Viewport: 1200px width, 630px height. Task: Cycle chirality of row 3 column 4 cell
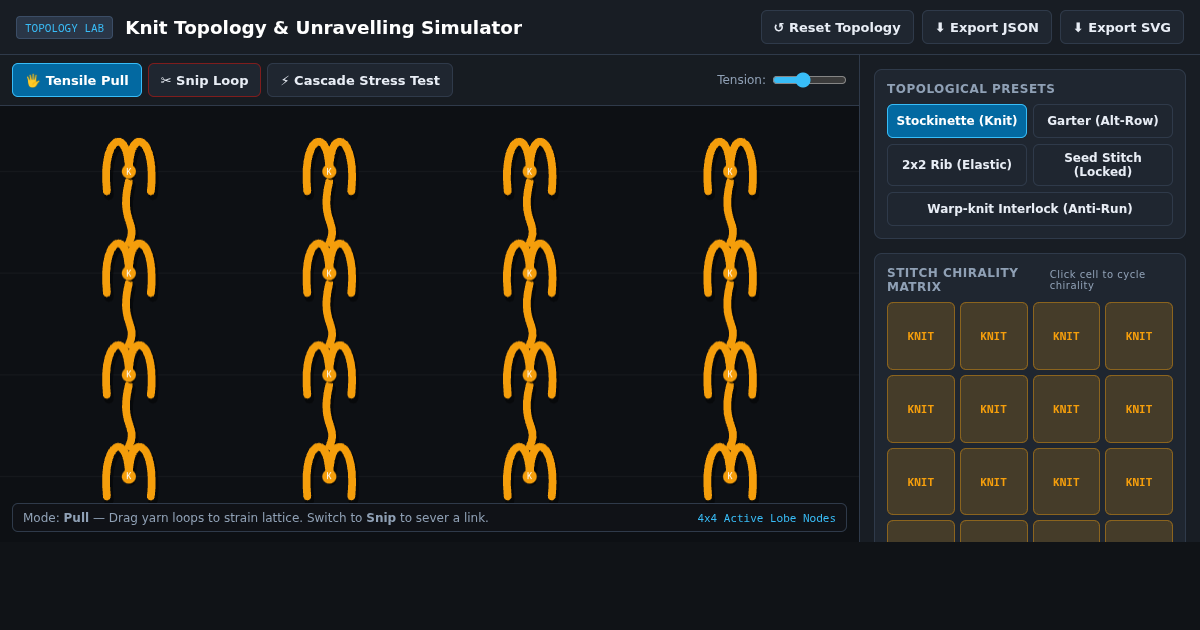(x=1139, y=482)
